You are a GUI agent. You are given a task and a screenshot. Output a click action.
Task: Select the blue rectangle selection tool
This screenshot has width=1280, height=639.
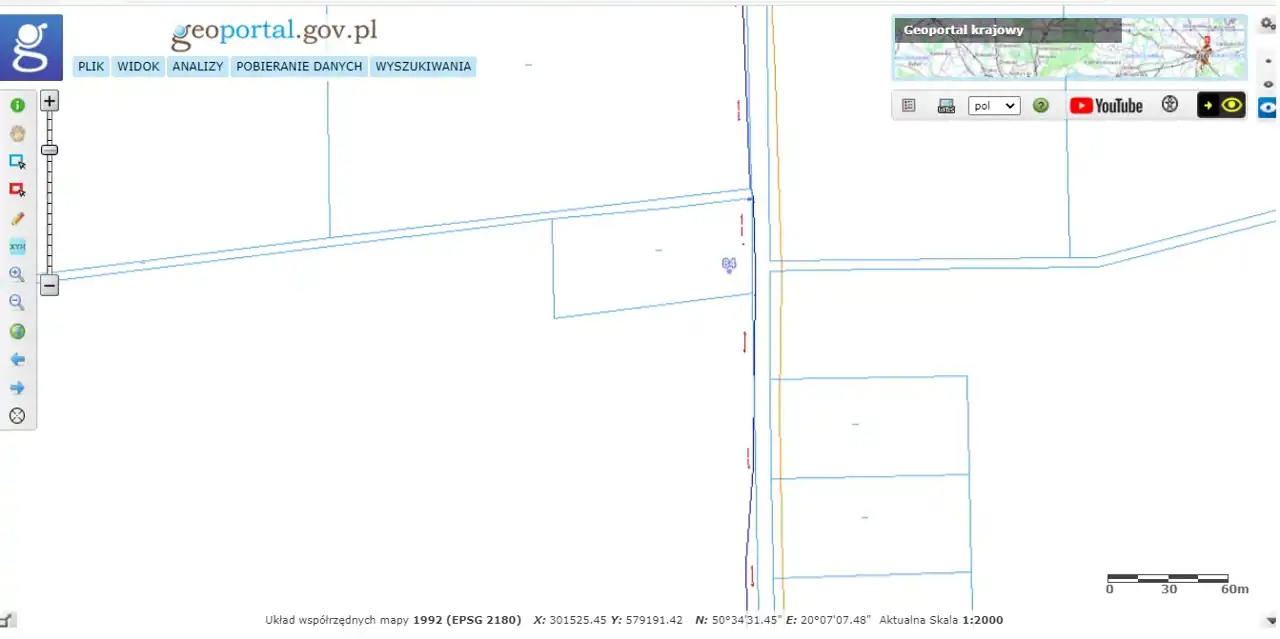click(x=17, y=161)
